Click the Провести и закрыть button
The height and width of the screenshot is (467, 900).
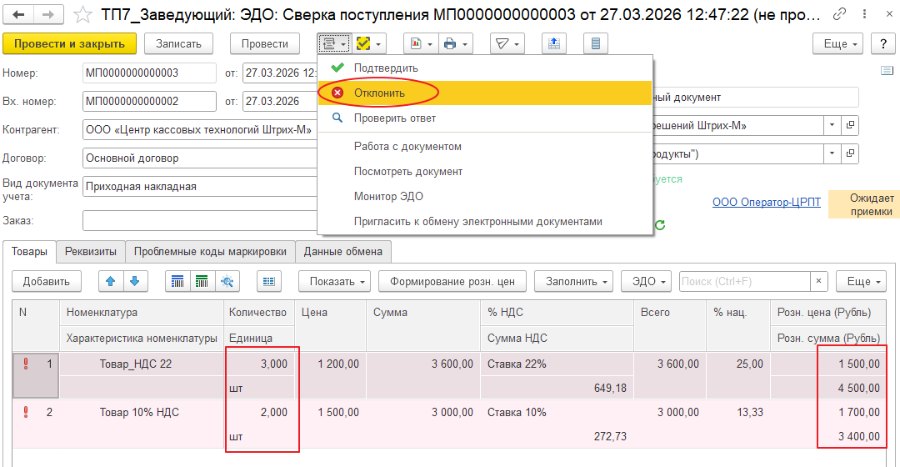[69, 44]
